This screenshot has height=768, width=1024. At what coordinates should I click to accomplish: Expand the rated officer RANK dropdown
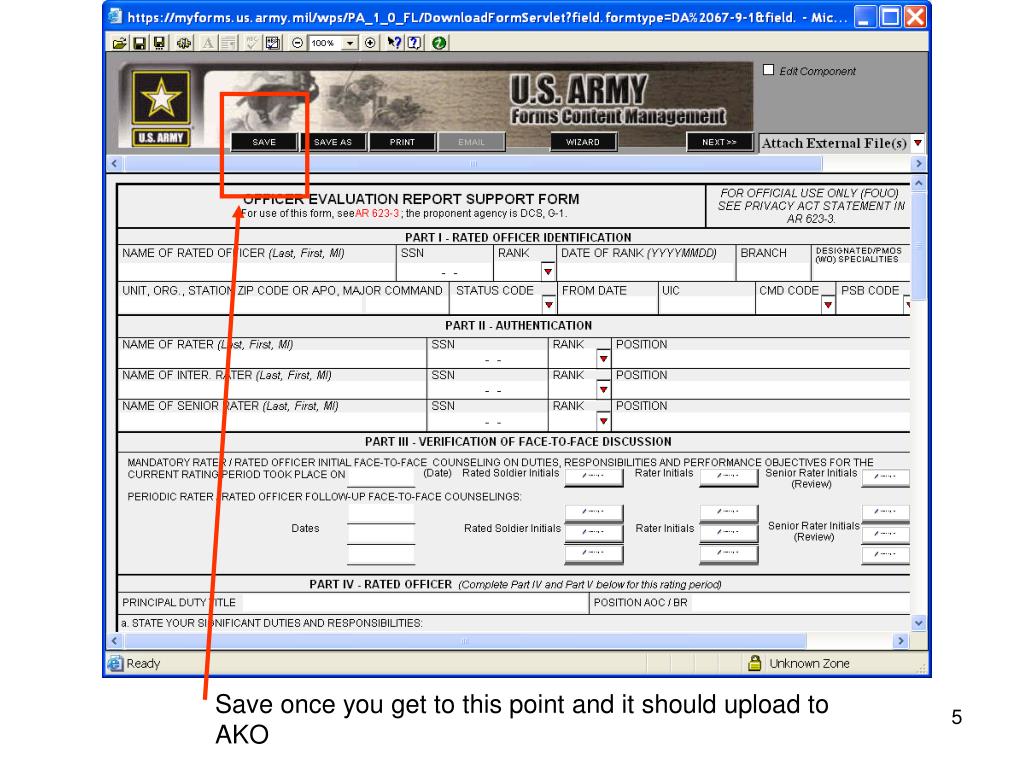548,271
